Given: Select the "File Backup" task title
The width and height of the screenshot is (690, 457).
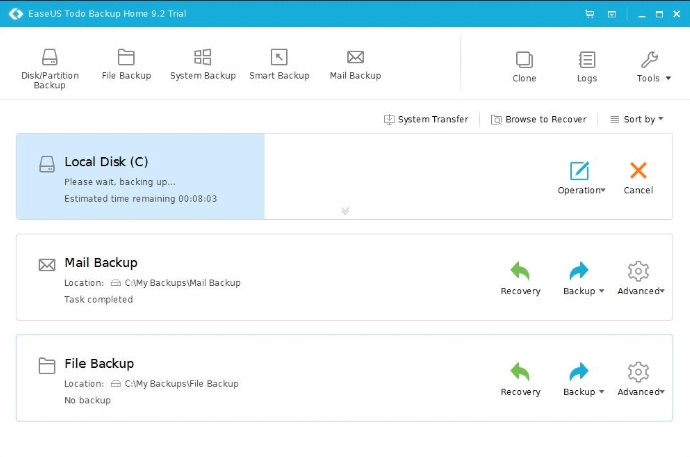Looking at the screenshot, I should coord(99,364).
